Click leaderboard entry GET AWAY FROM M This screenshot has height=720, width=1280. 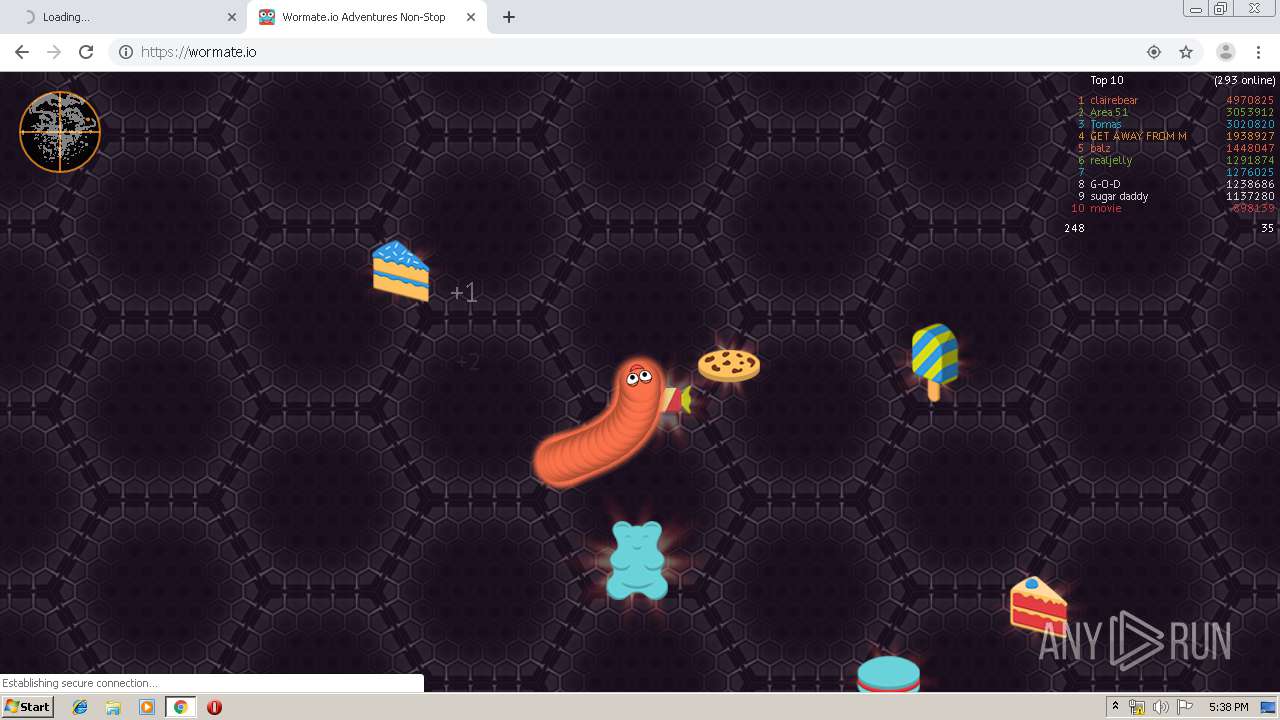point(1138,136)
